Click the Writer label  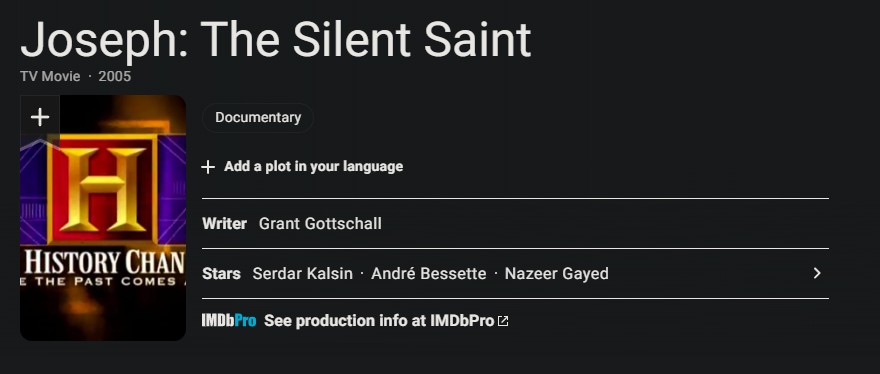coord(224,224)
